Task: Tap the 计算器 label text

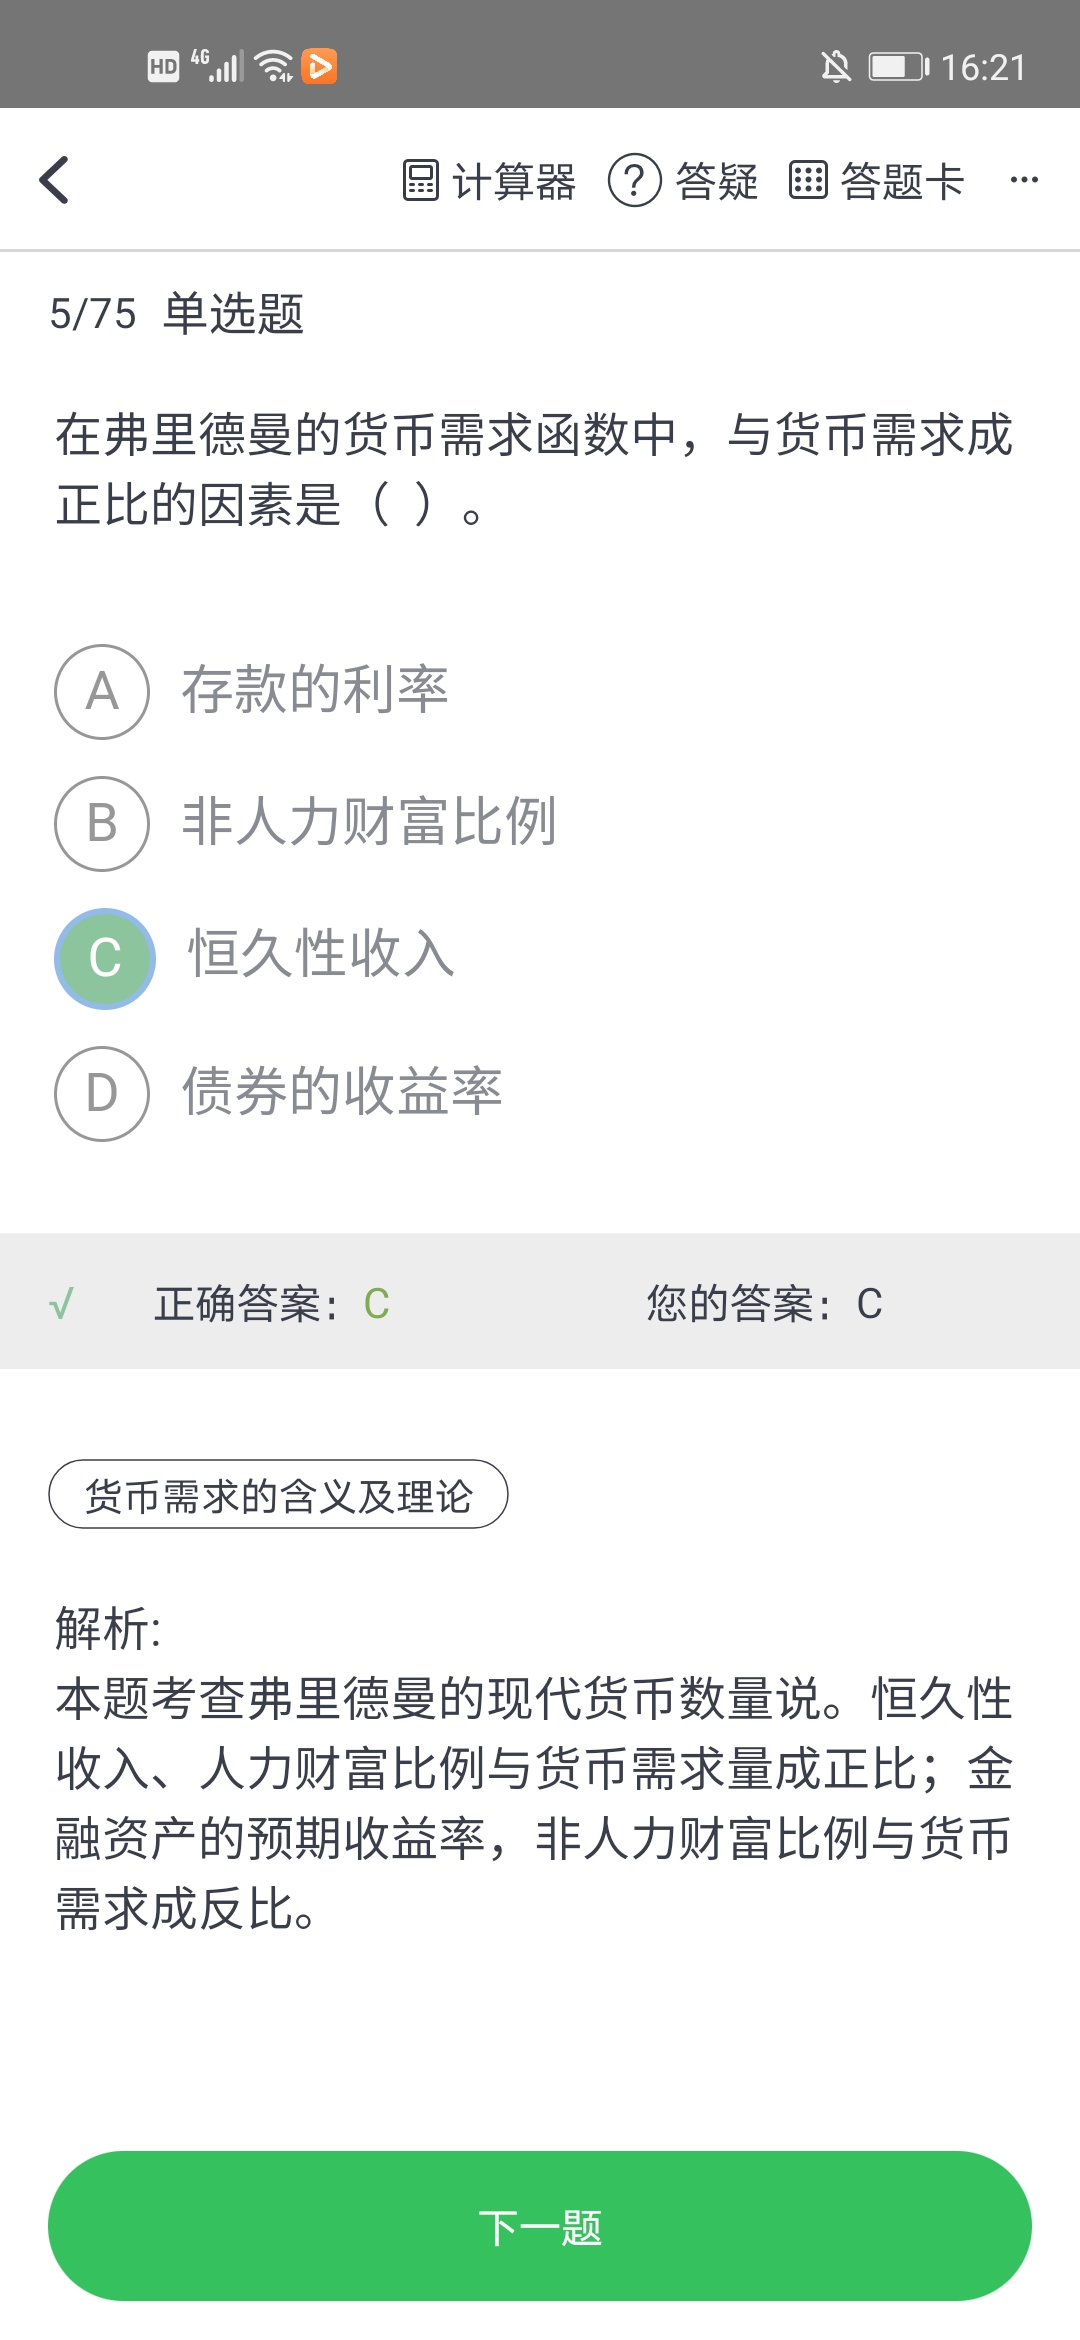Action: 514,182
